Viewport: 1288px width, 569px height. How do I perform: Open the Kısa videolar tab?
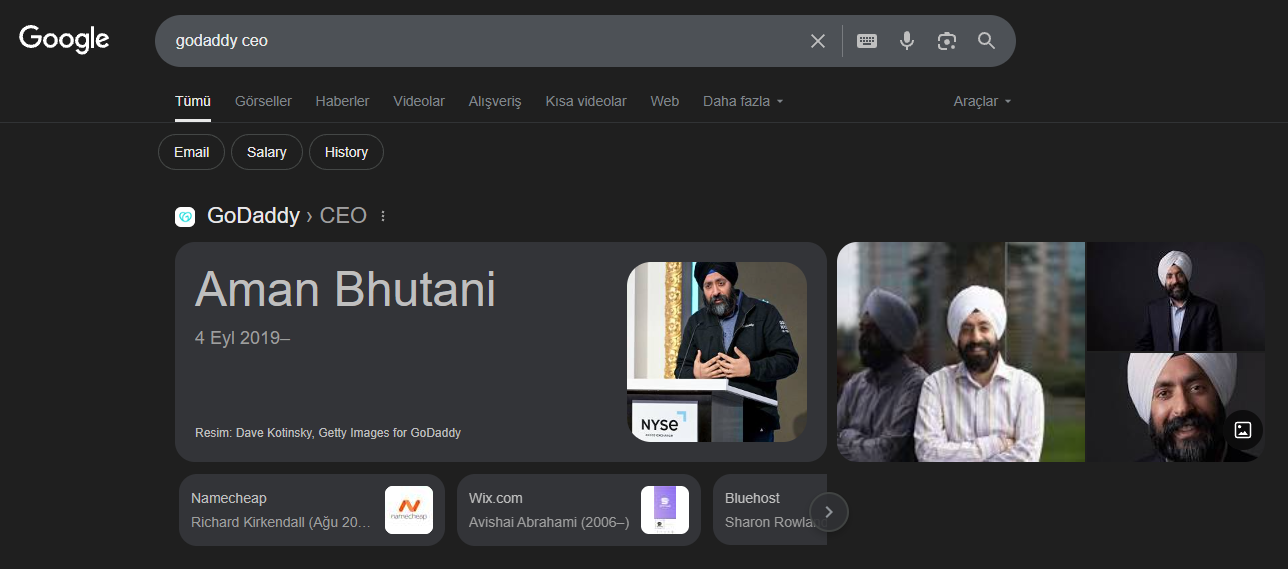[586, 101]
